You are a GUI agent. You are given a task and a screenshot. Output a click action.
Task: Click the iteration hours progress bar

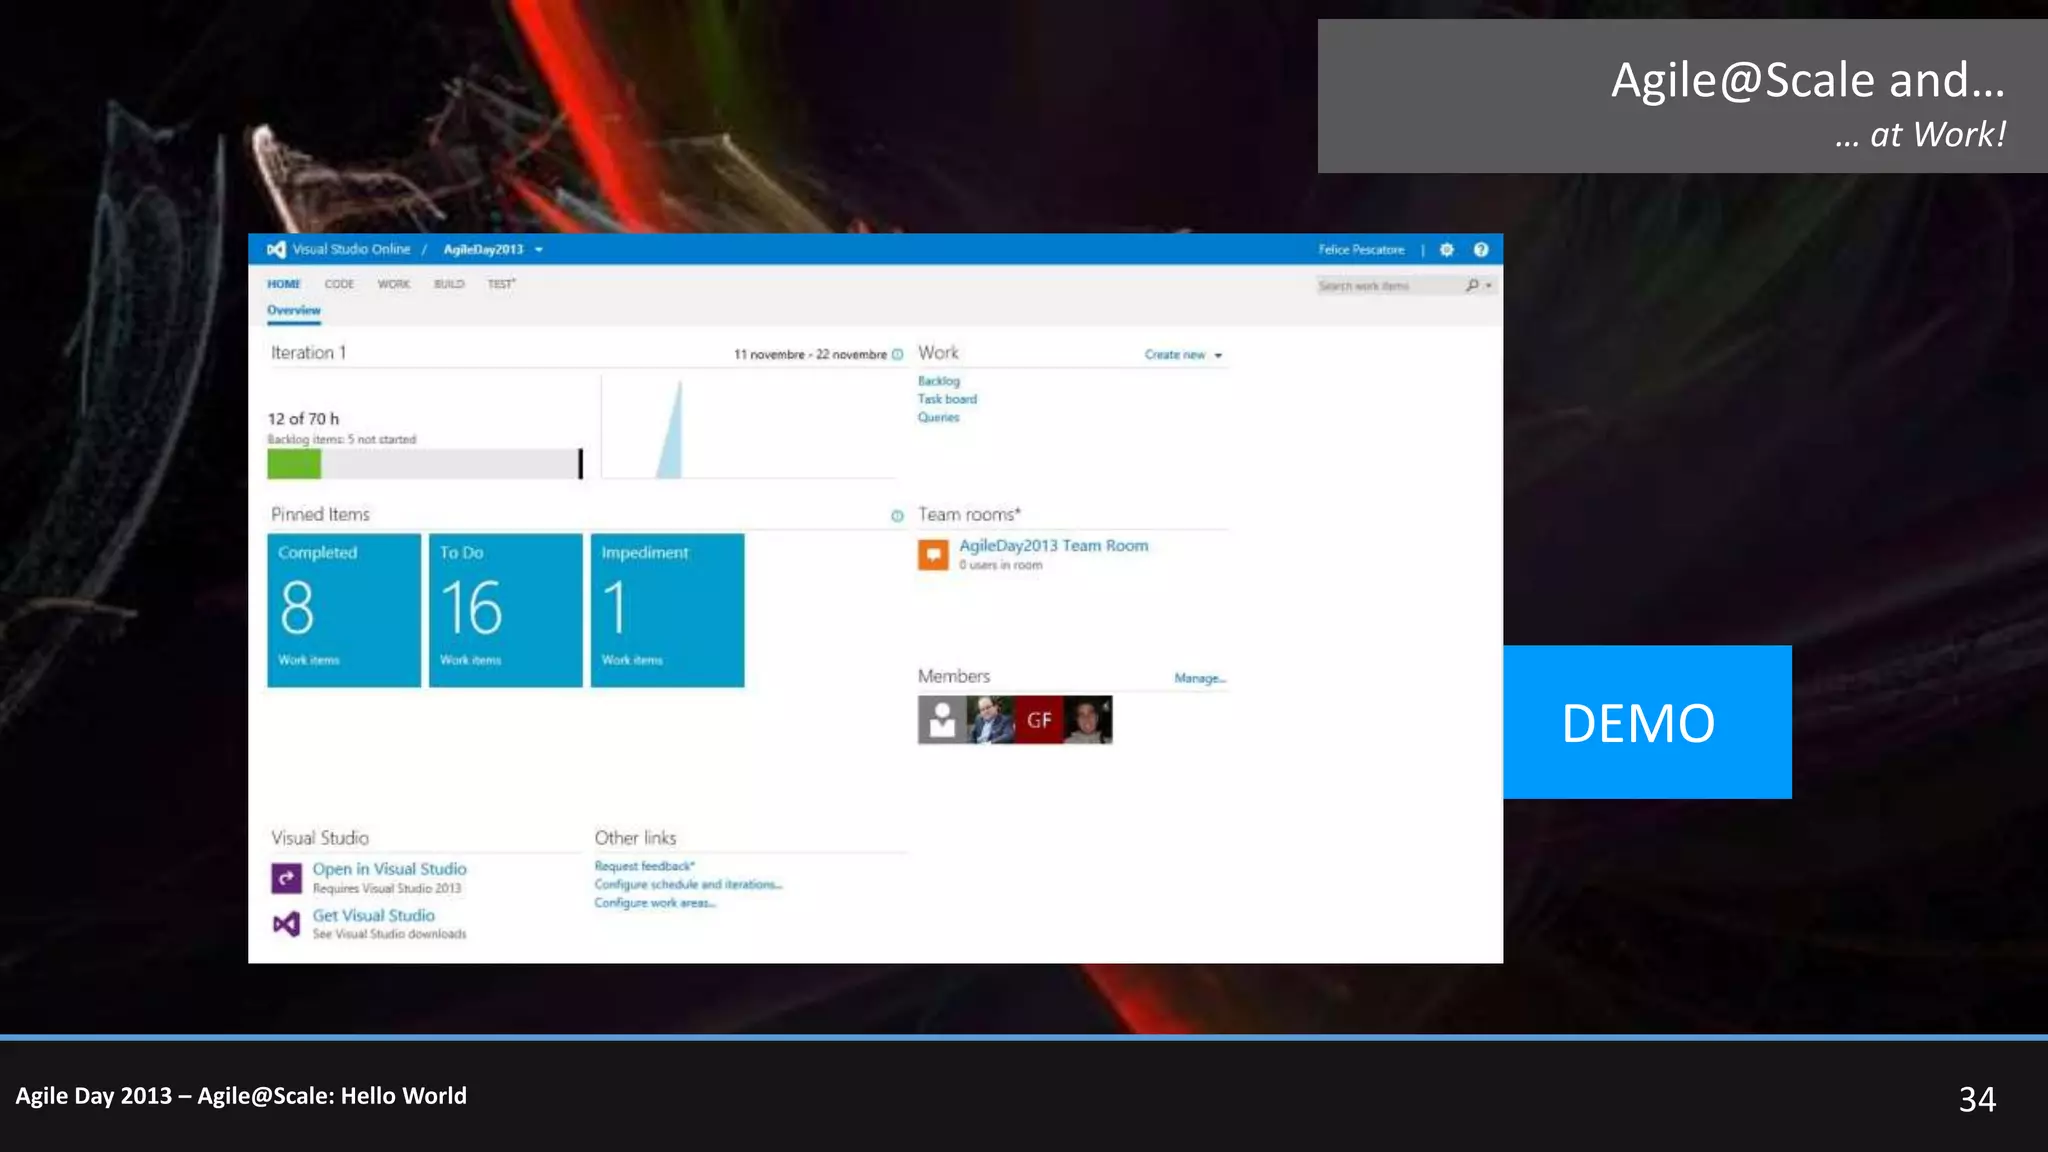point(424,464)
